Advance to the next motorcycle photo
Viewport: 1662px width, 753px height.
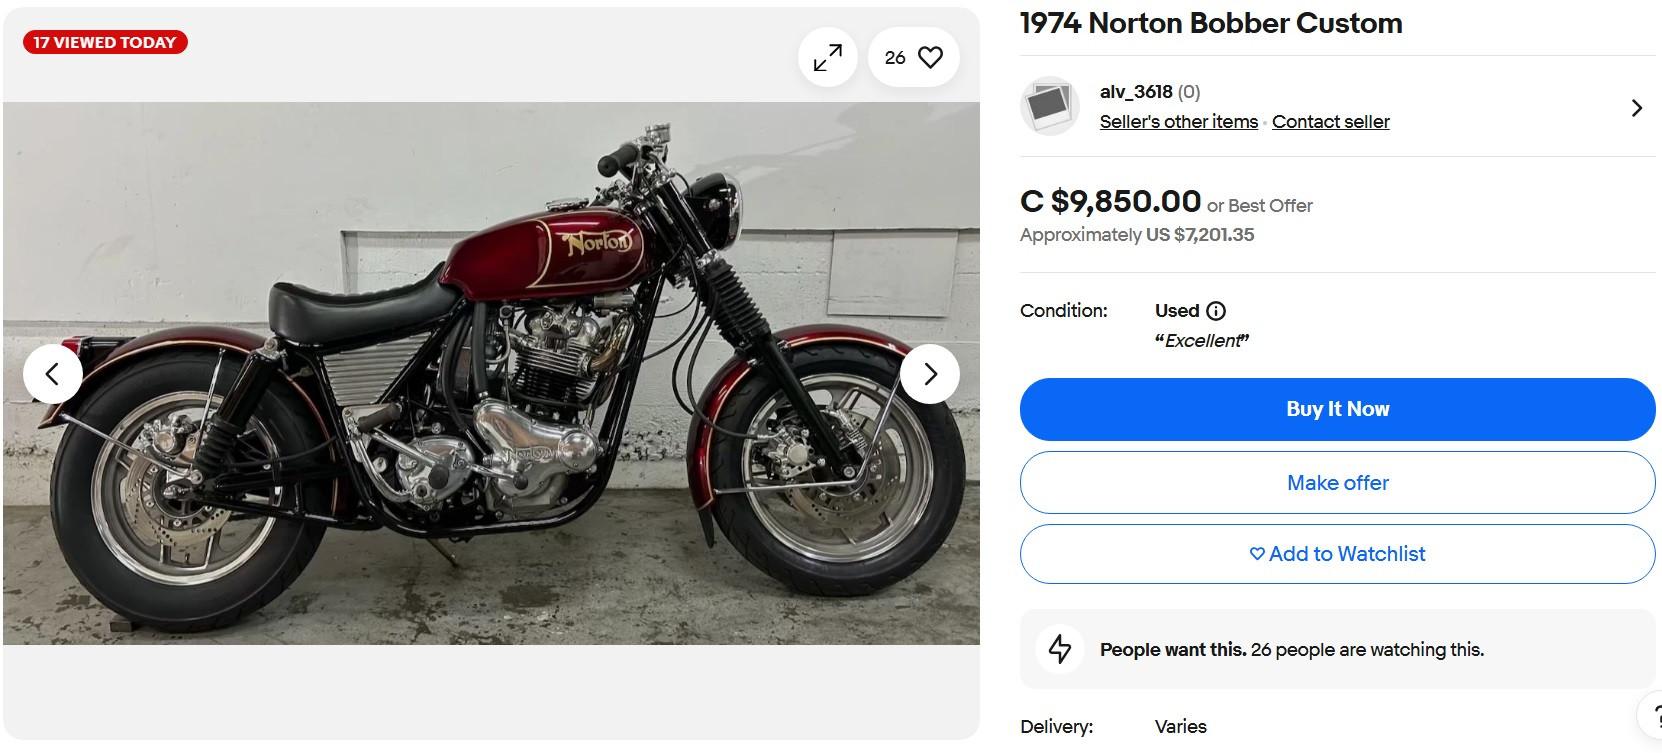point(930,374)
